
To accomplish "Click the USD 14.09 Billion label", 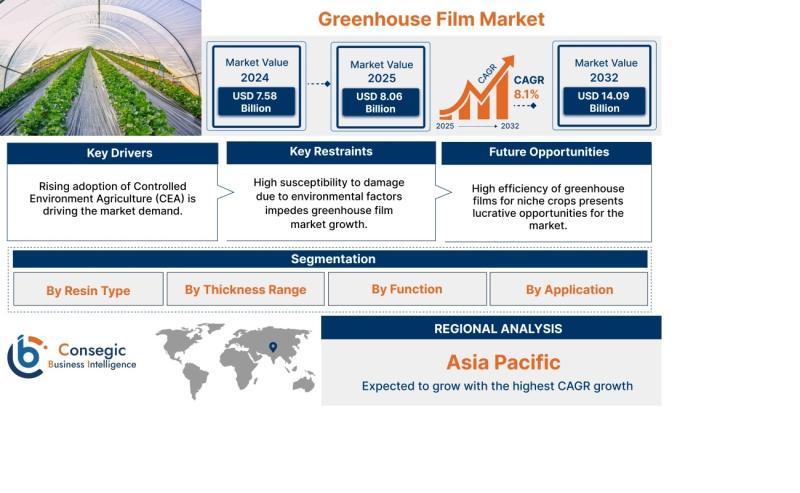I will click(604, 102).
